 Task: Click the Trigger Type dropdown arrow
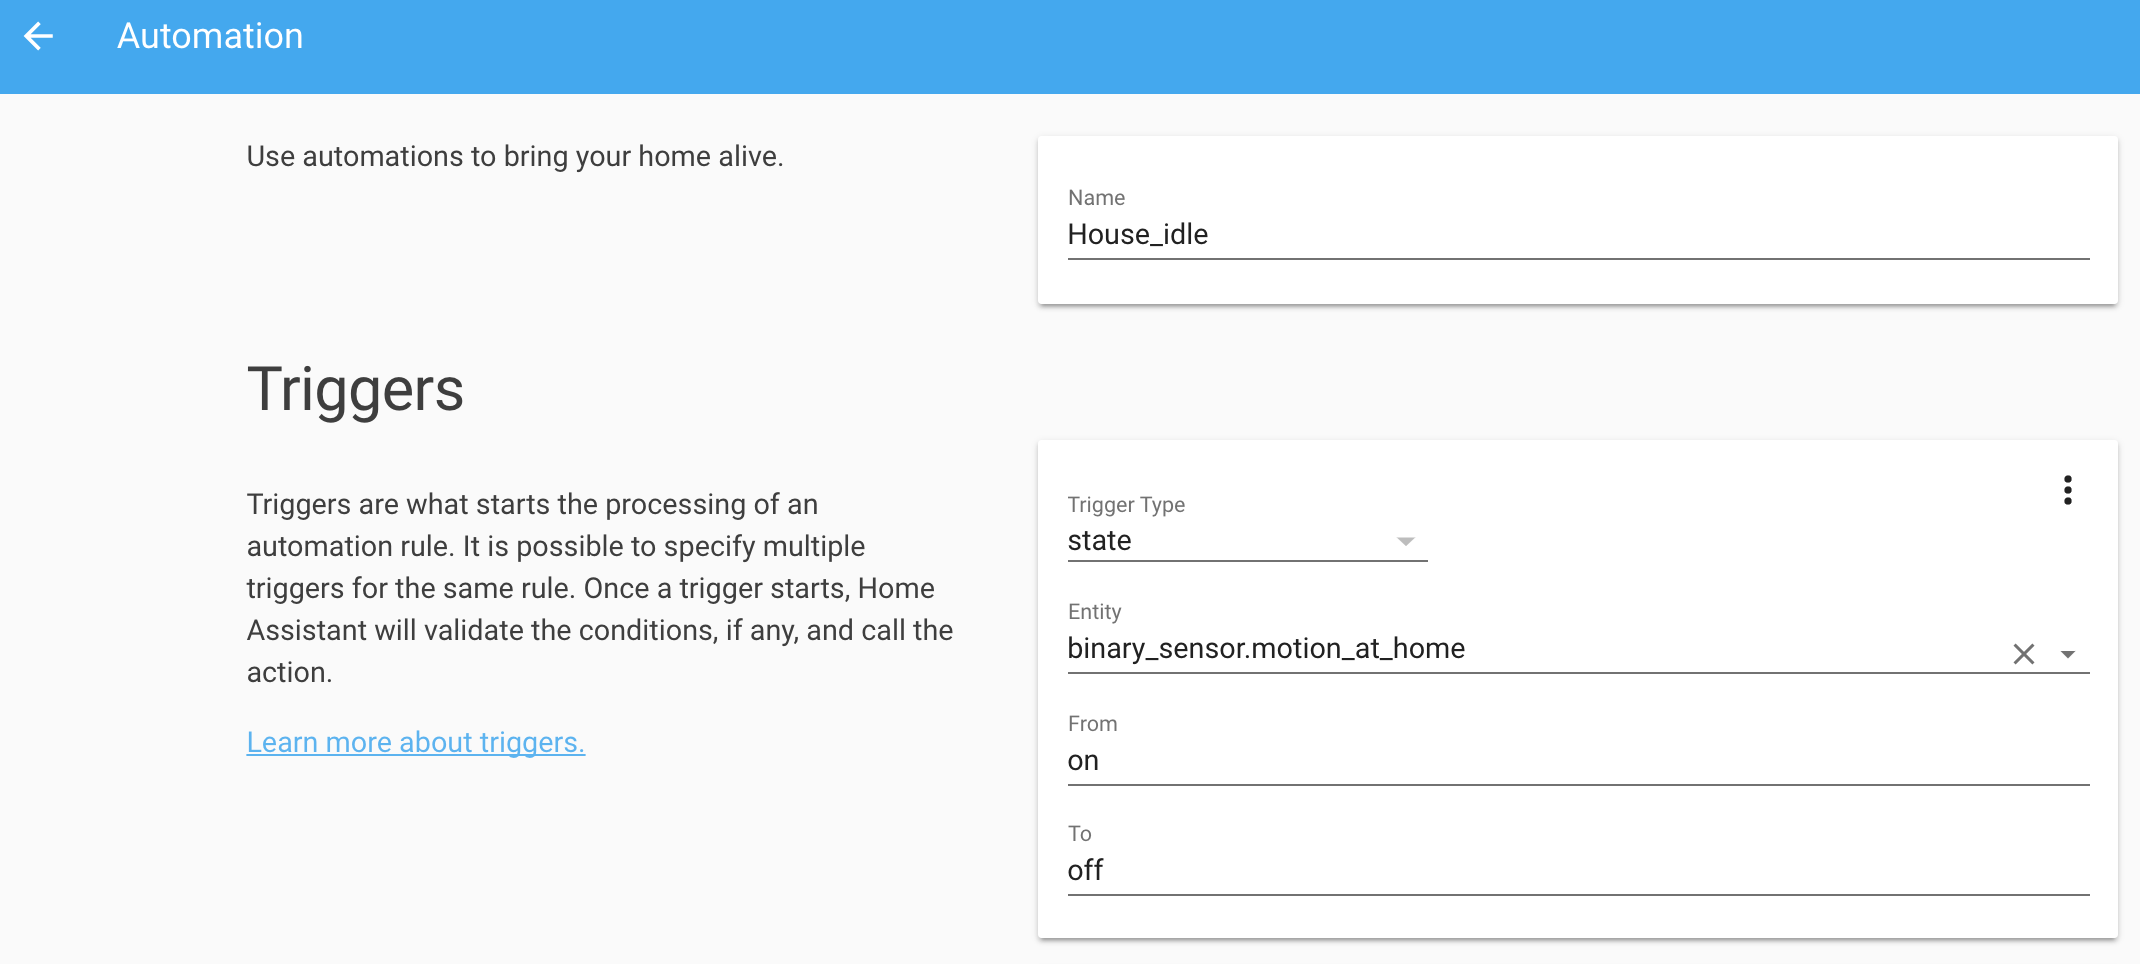1405,541
